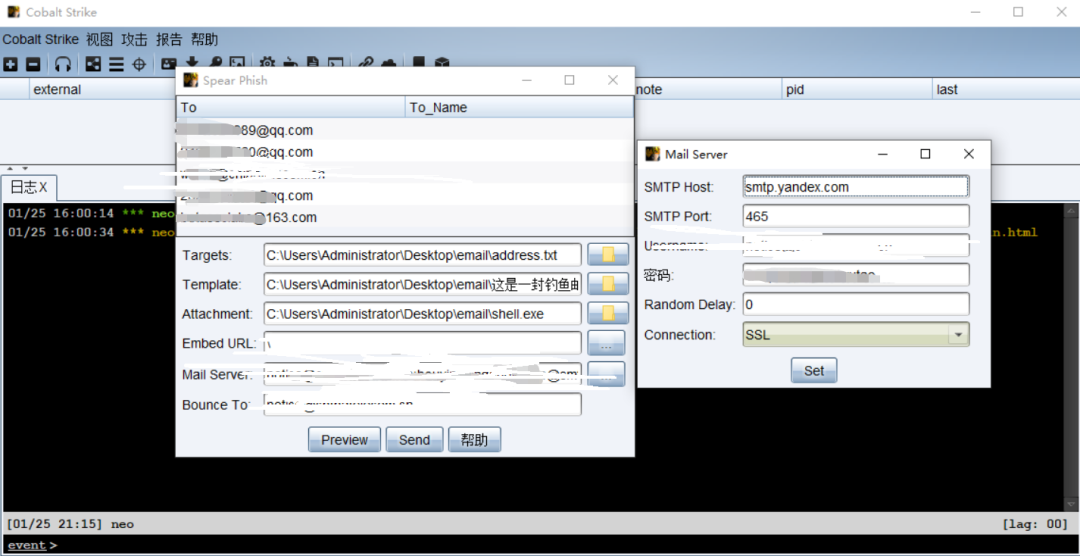Viewport: 1080px width, 556px height.
Task: Click the 01/25 16:00:14 log line
Action: (x=90, y=213)
